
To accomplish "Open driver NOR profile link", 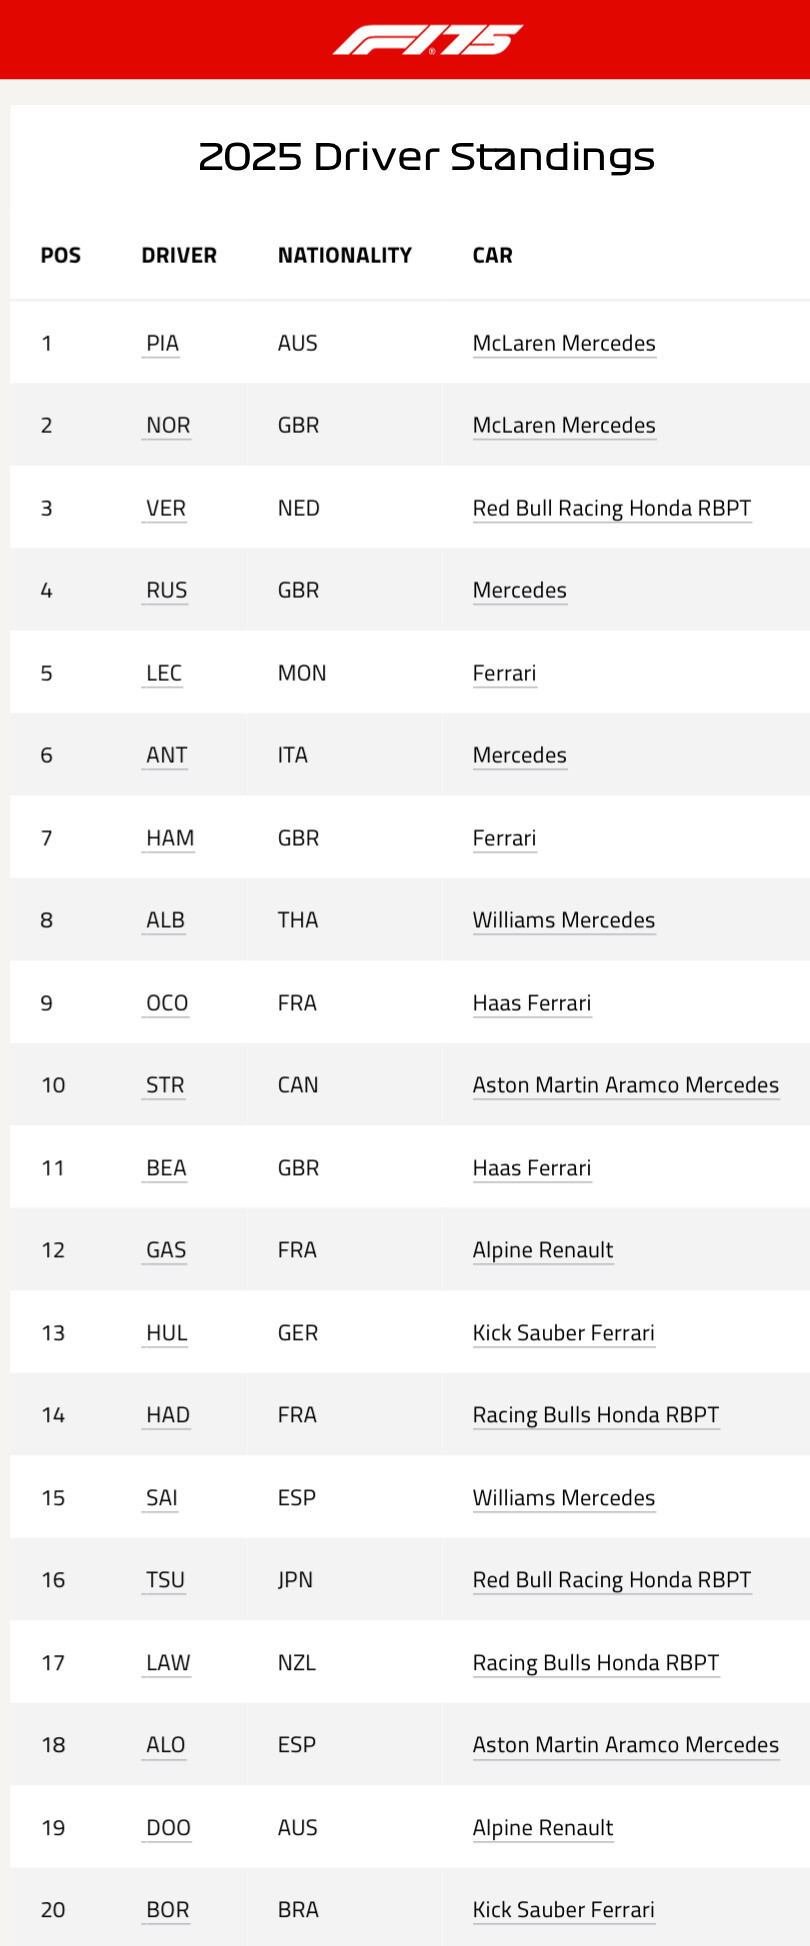I will click(x=168, y=425).
